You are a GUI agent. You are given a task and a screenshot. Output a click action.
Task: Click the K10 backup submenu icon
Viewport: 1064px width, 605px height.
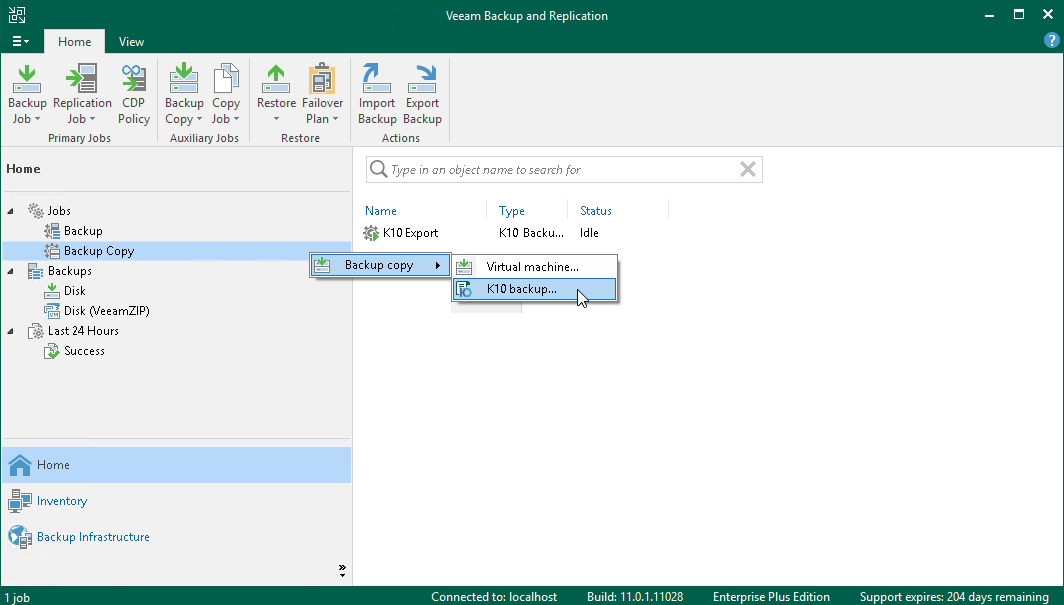(464, 289)
